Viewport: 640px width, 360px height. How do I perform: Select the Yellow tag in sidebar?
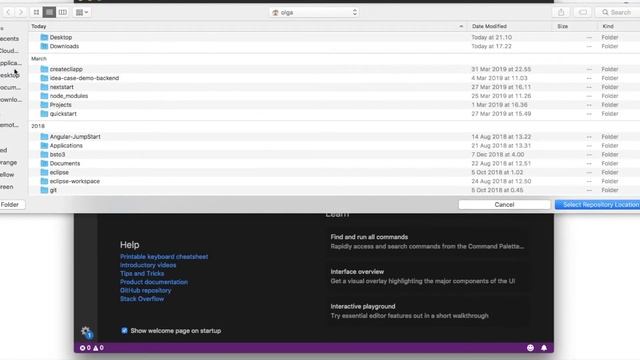point(7,175)
